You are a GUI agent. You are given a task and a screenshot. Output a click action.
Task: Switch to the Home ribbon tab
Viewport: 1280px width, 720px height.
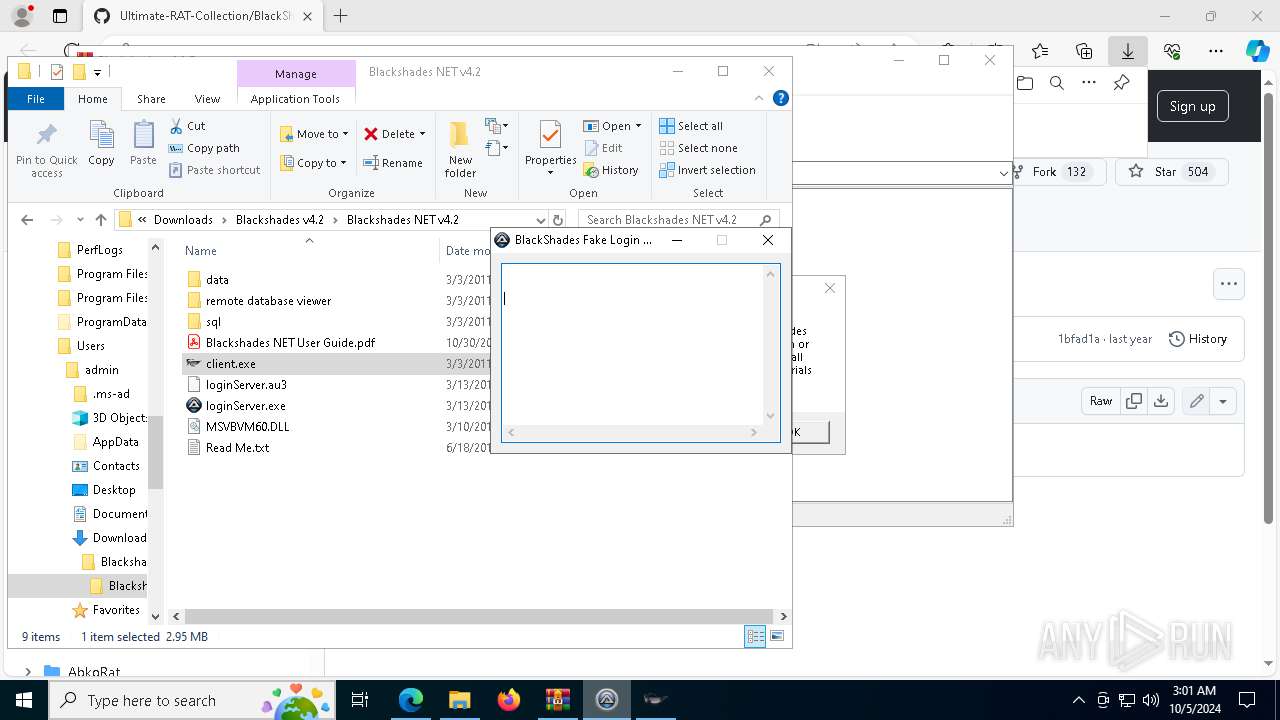tap(92, 99)
